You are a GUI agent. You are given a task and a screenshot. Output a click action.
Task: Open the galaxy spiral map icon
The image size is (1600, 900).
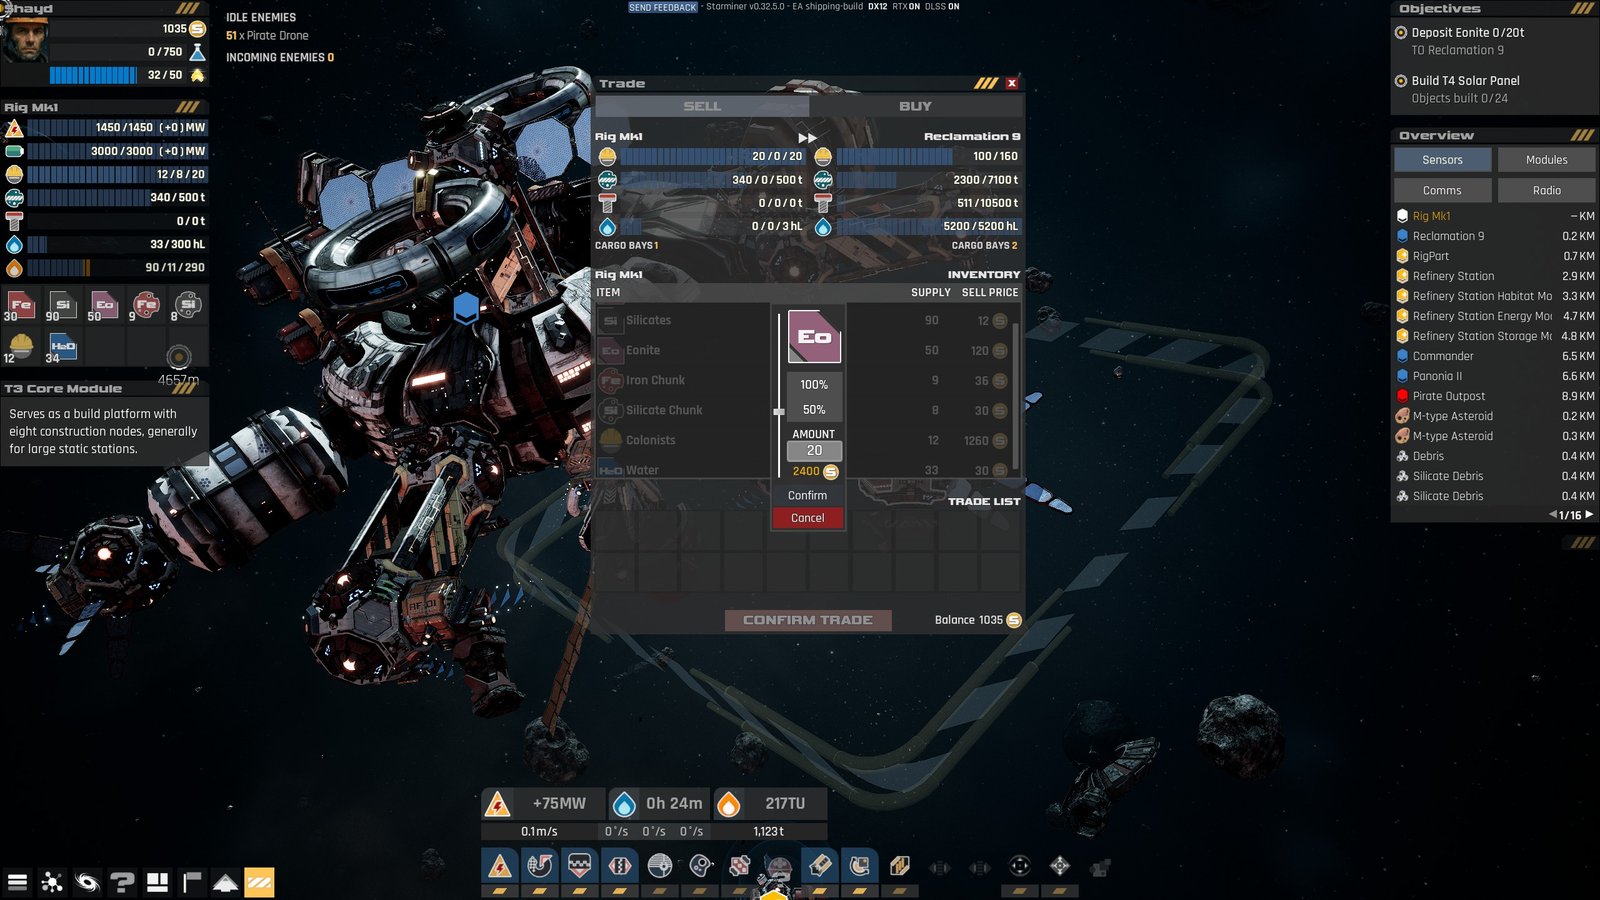coord(87,882)
